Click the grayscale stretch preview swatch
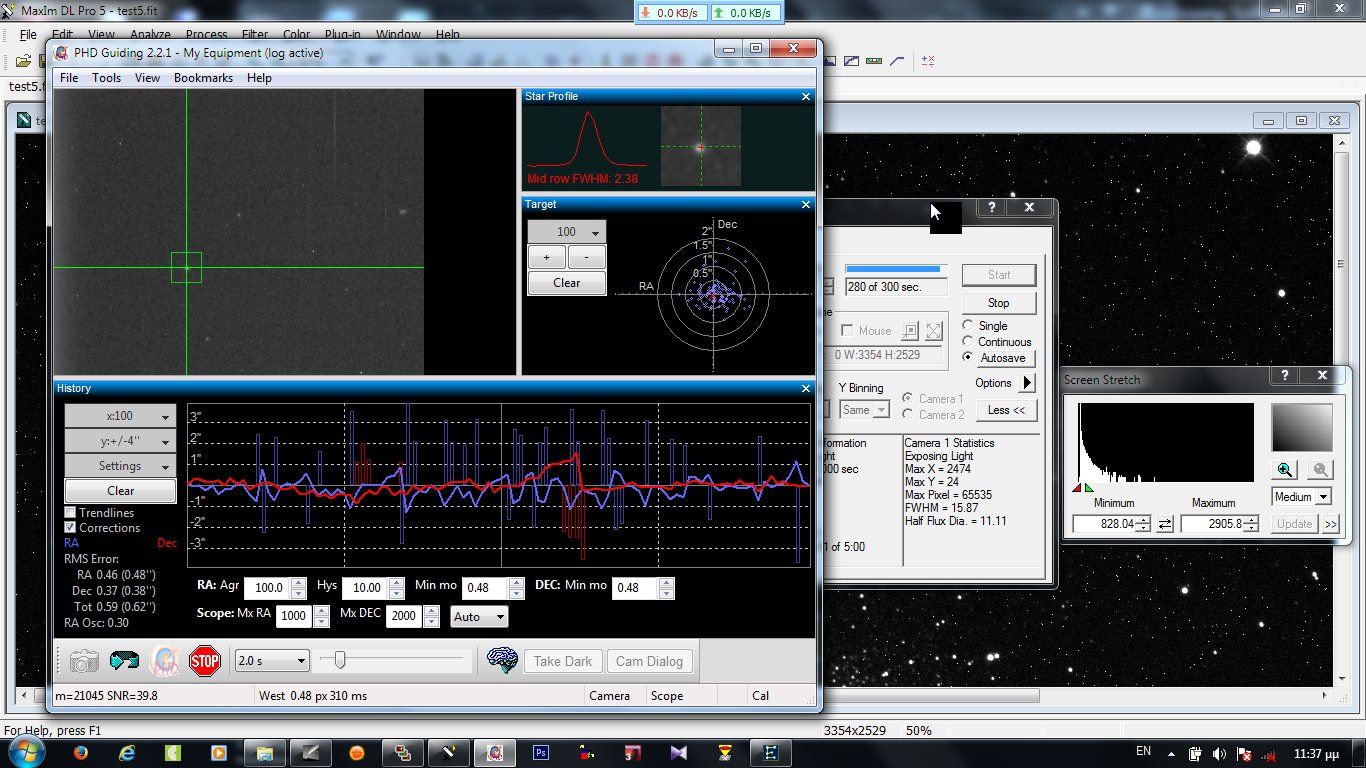The image size is (1366, 768). (x=1302, y=428)
